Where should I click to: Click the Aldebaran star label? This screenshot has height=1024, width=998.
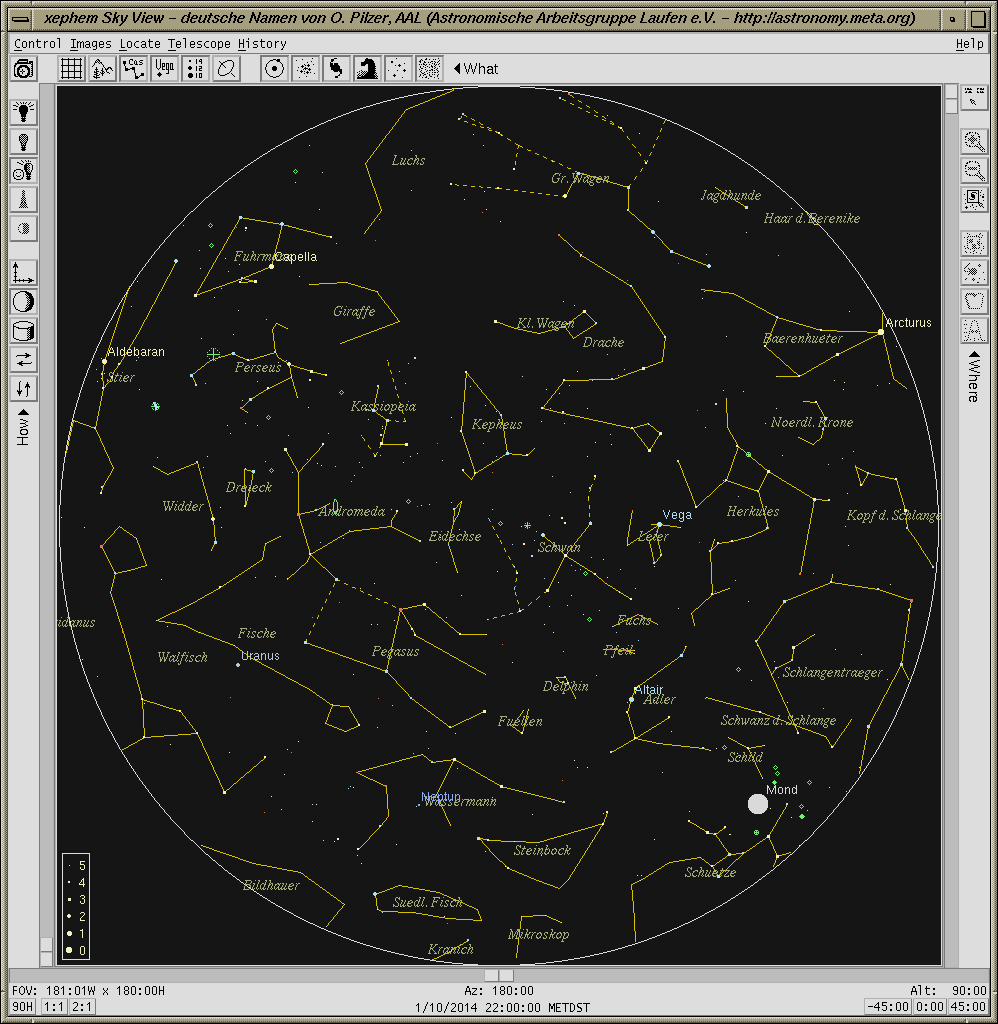[136, 351]
